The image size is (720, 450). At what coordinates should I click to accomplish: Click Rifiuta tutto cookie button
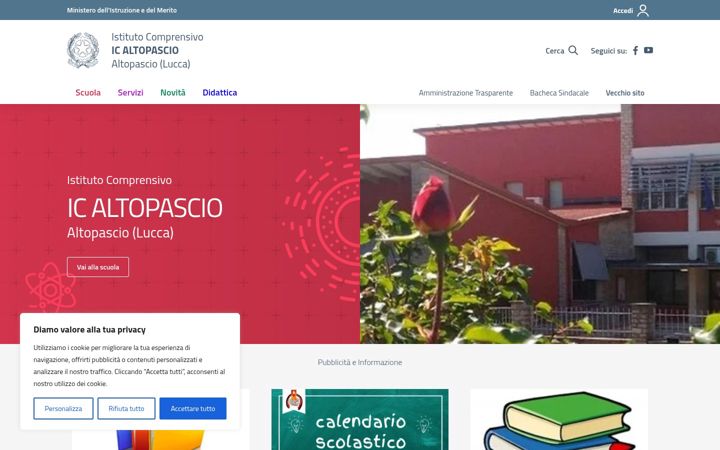coord(126,408)
